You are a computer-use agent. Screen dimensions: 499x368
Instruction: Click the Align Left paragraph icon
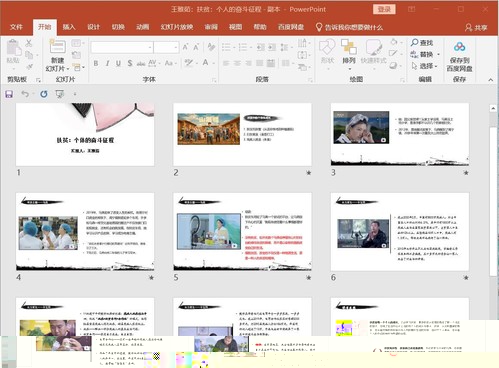[226, 63]
